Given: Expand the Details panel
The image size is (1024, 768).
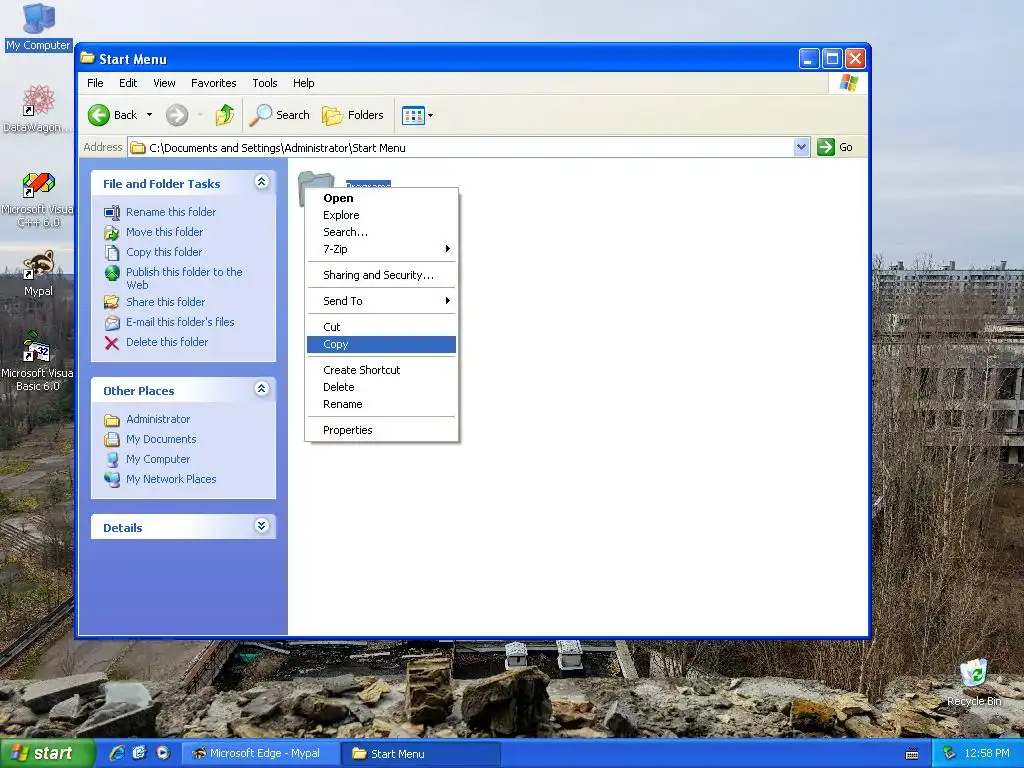Looking at the screenshot, I should [261, 526].
